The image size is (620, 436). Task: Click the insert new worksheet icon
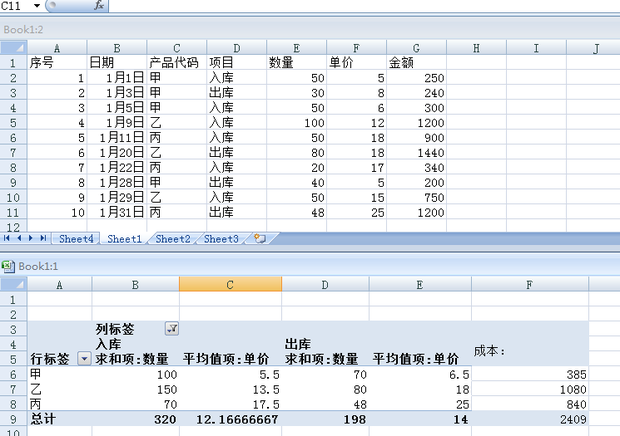pyautogui.click(x=260, y=238)
